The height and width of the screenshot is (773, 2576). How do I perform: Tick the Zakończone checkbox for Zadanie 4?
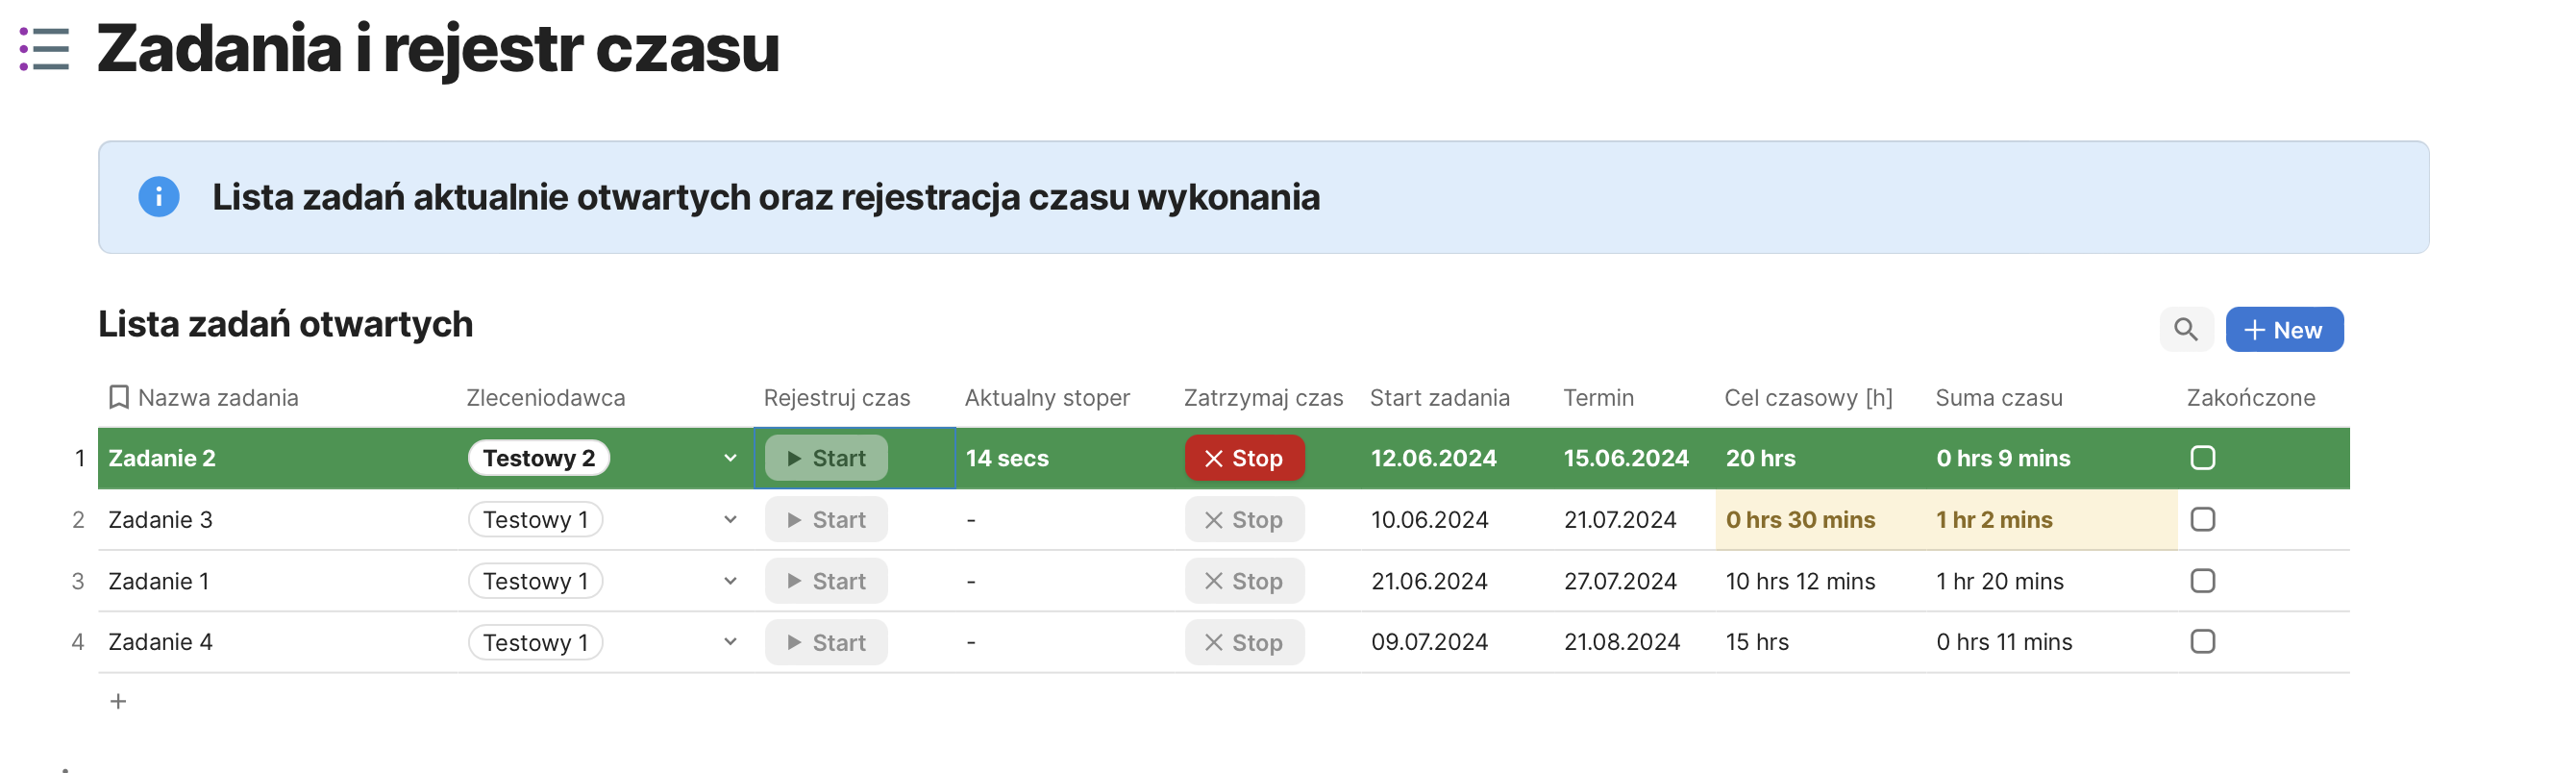click(x=2202, y=642)
